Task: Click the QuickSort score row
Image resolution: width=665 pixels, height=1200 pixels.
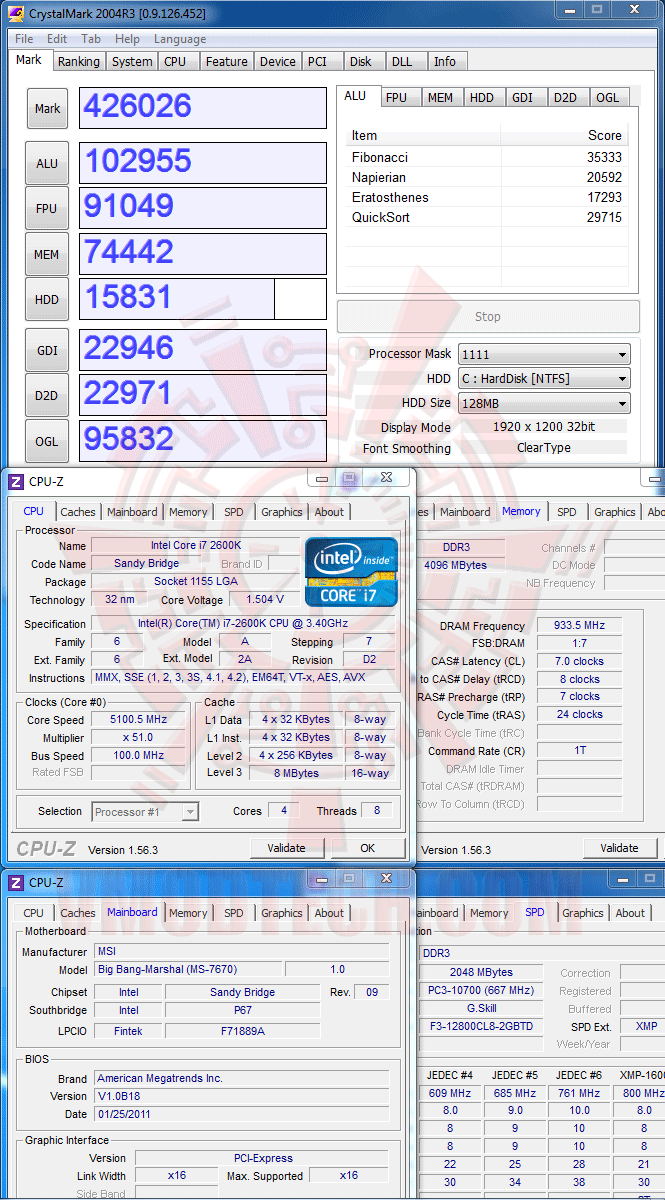Action: (x=486, y=217)
